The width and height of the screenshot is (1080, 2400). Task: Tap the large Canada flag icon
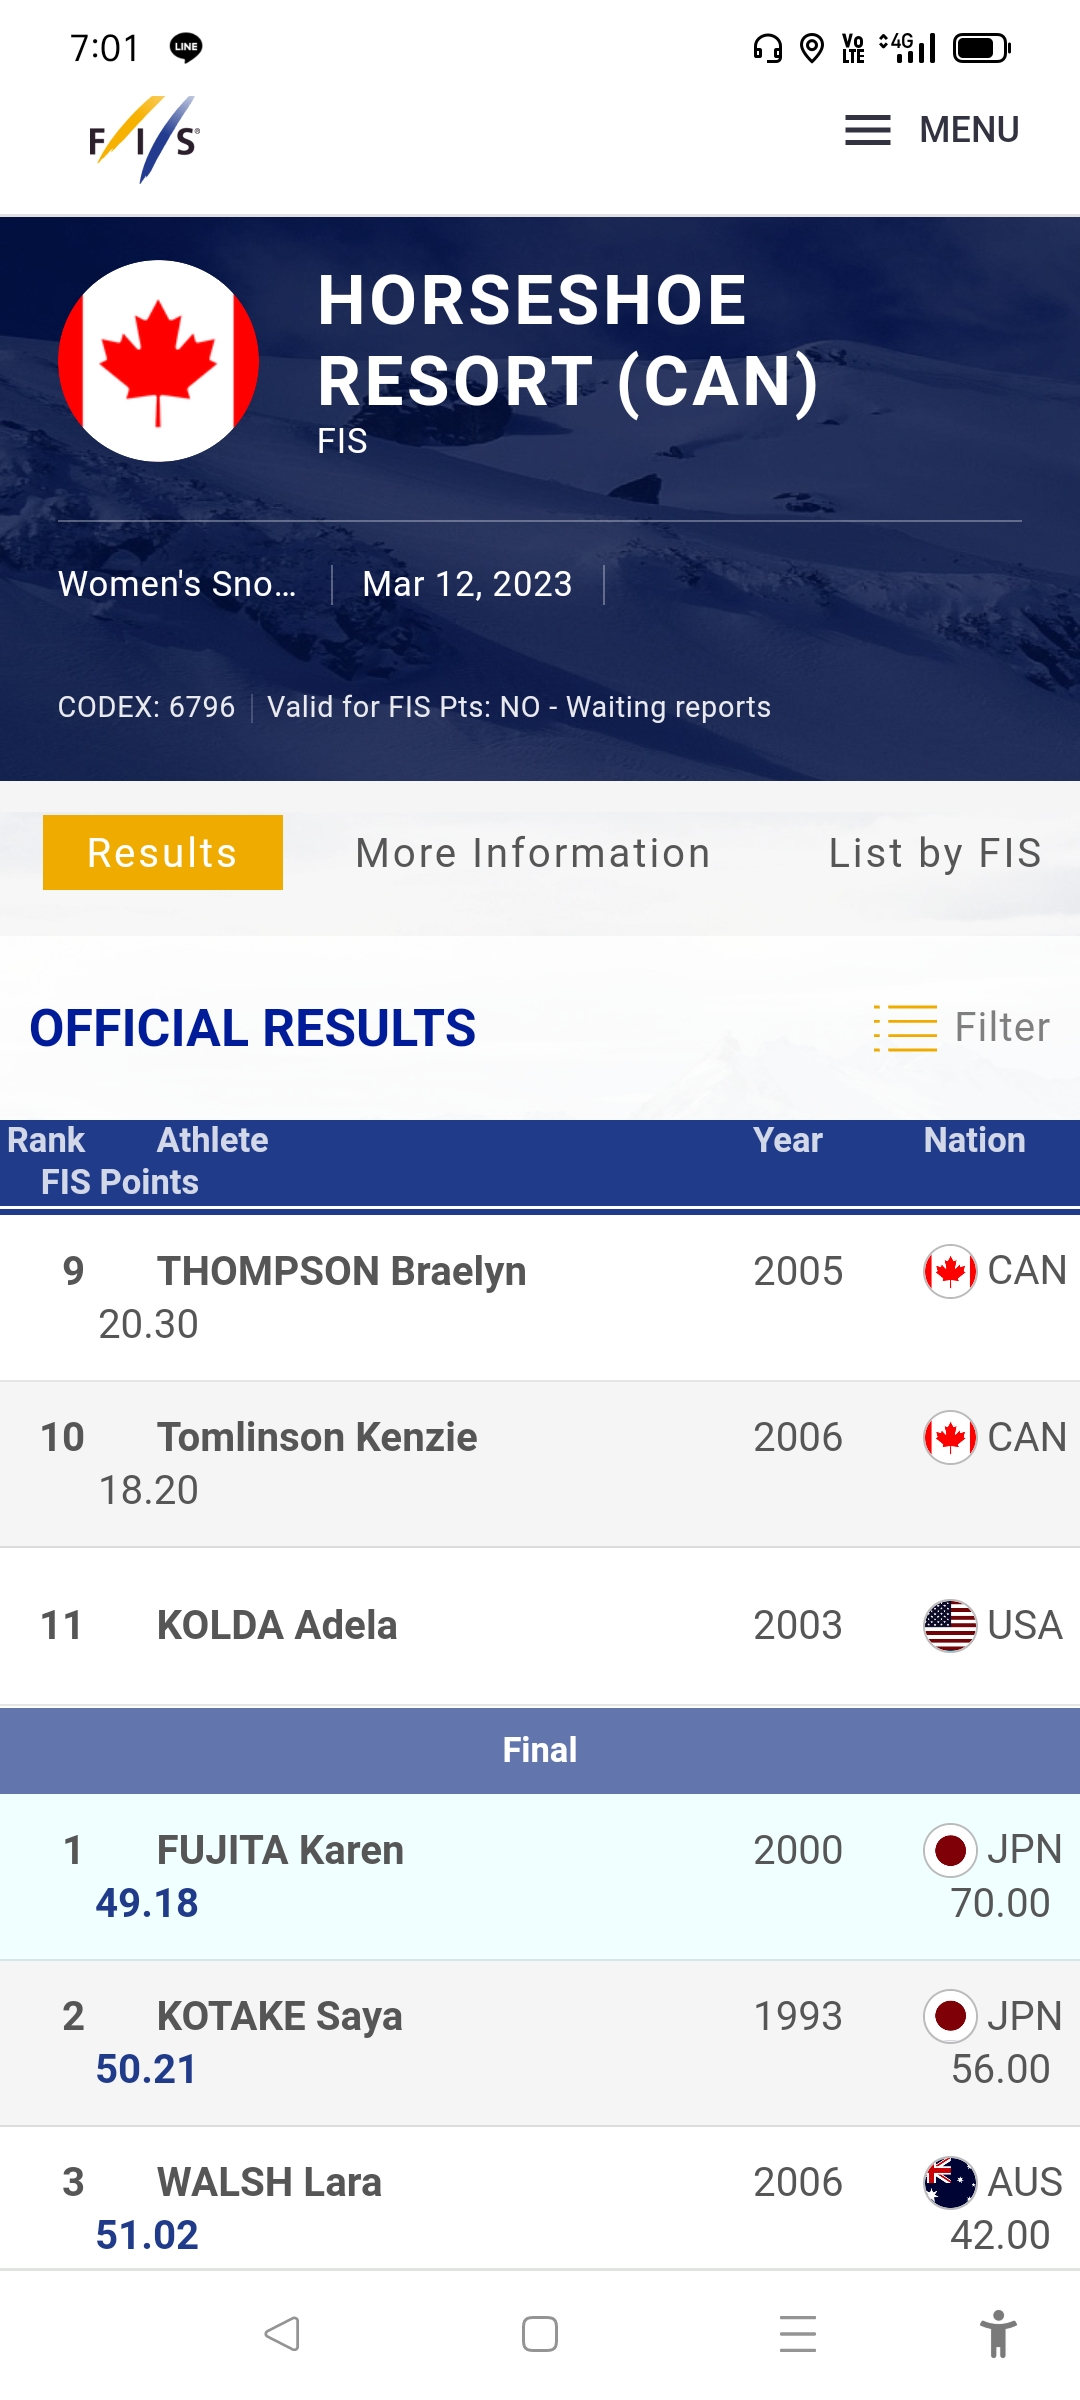(159, 361)
